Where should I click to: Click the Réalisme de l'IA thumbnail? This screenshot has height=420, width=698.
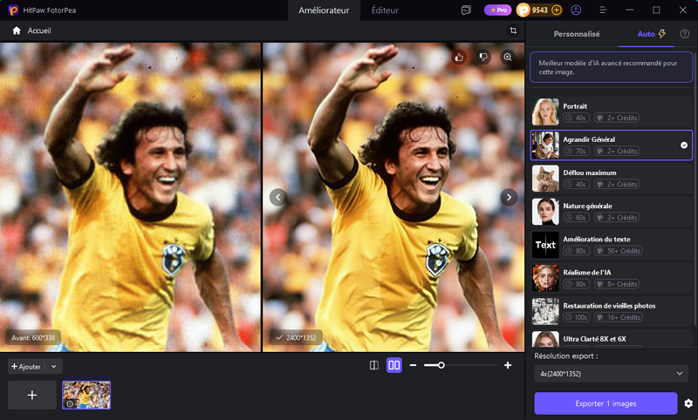point(545,278)
